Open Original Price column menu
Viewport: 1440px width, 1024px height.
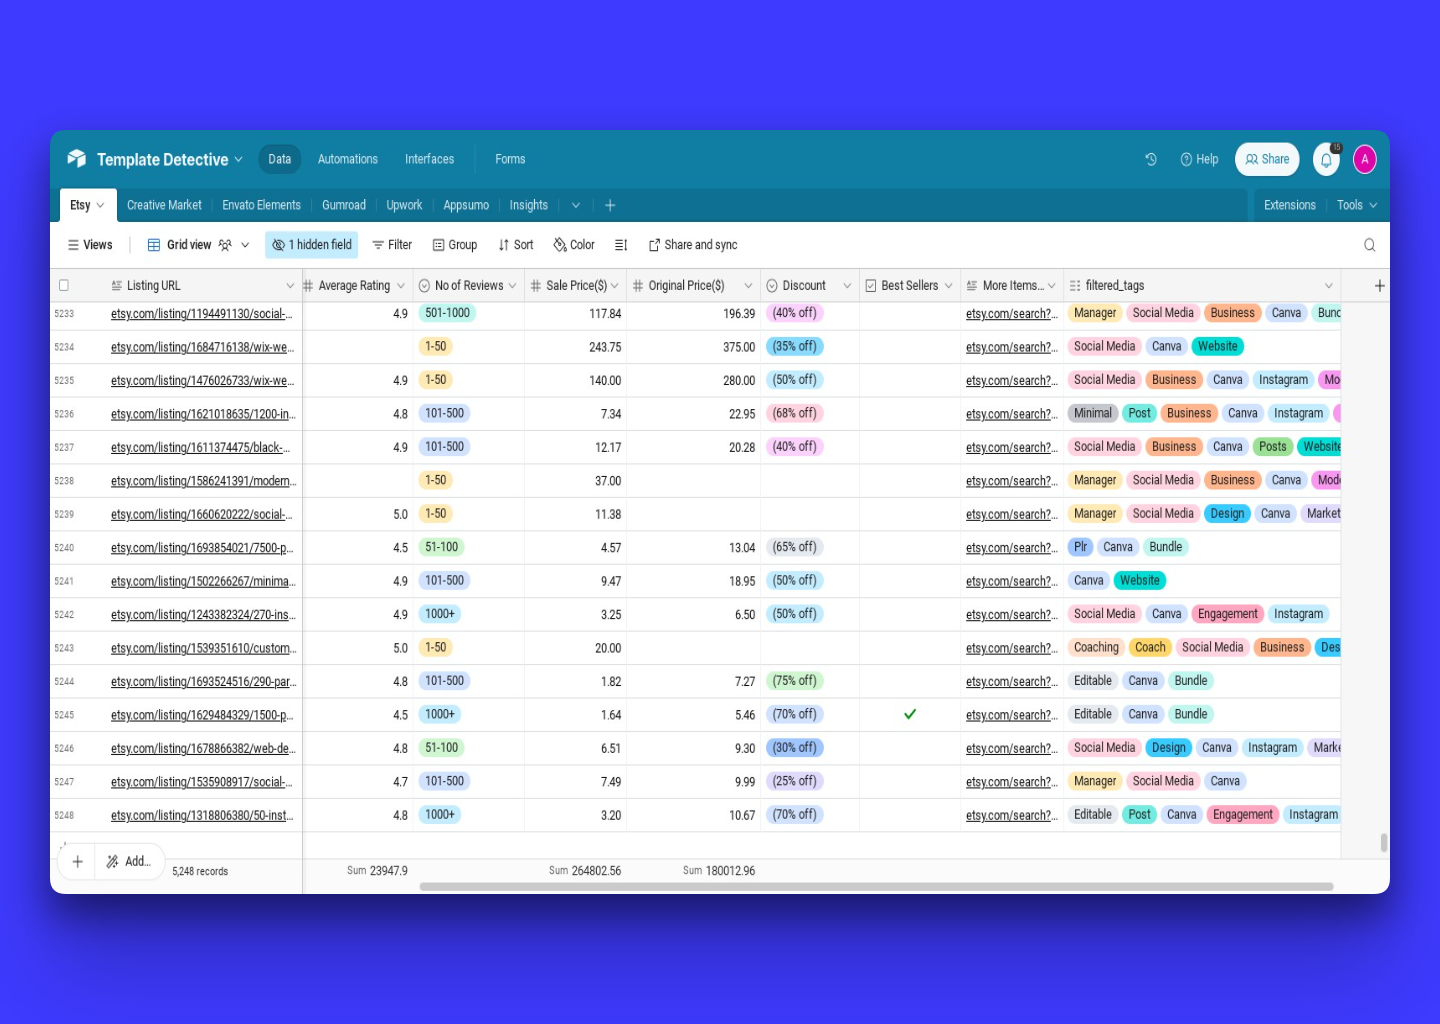748,286
